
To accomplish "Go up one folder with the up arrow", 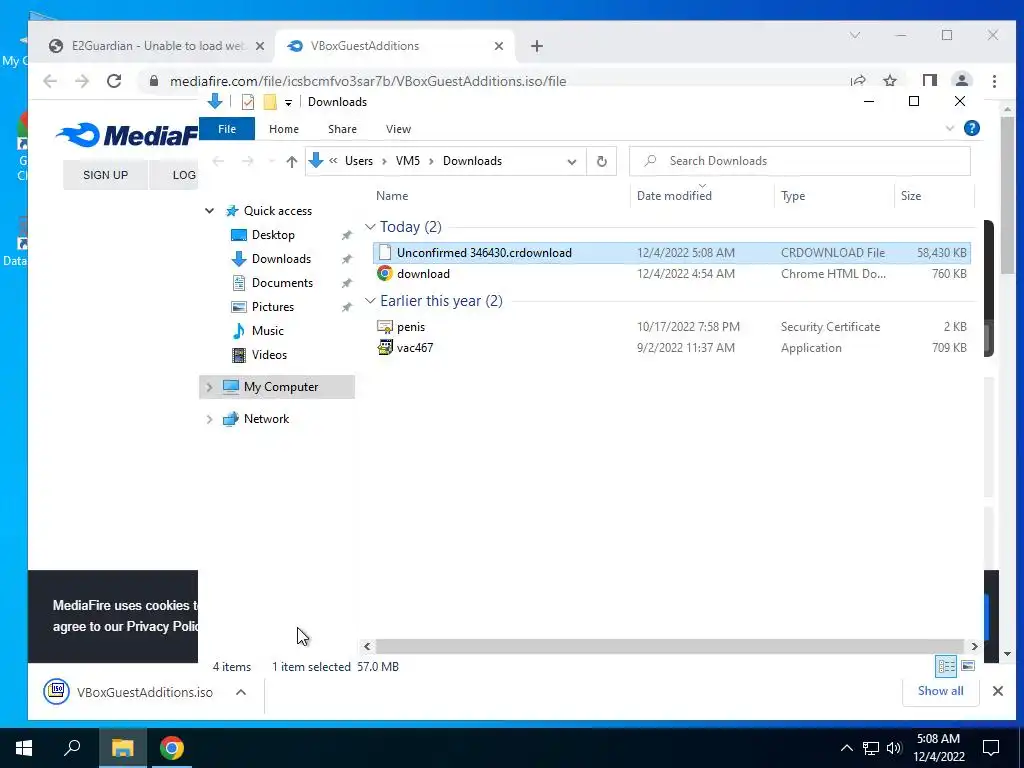I will click(x=291, y=161).
